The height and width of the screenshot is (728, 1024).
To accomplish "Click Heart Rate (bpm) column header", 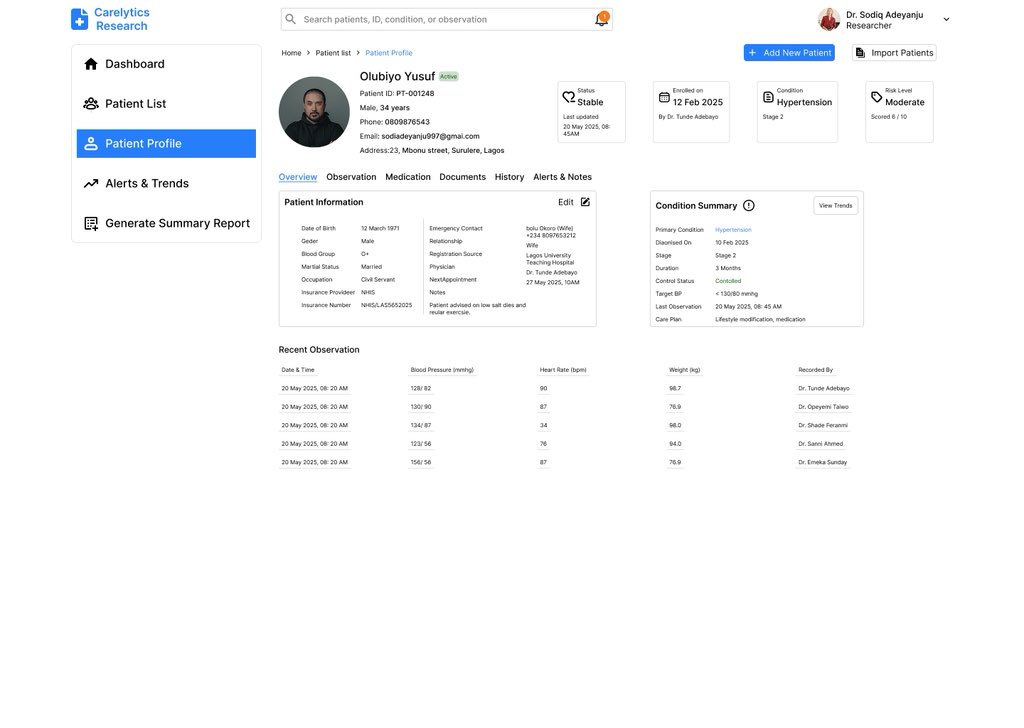I will pyautogui.click(x=563, y=370).
